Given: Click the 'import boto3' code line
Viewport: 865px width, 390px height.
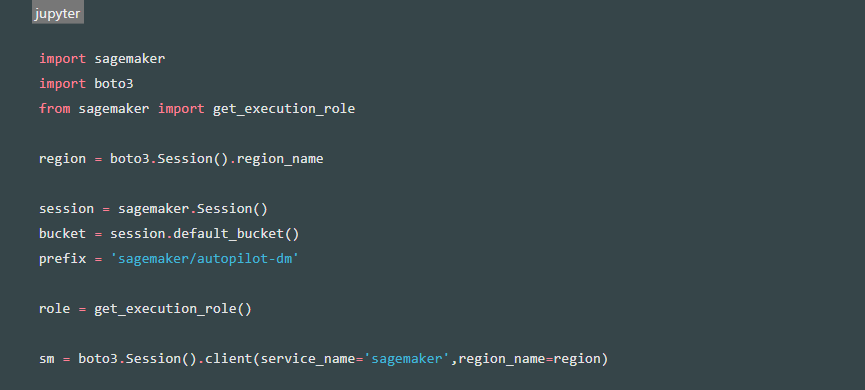Looking at the screenshot, I should 86,83.
